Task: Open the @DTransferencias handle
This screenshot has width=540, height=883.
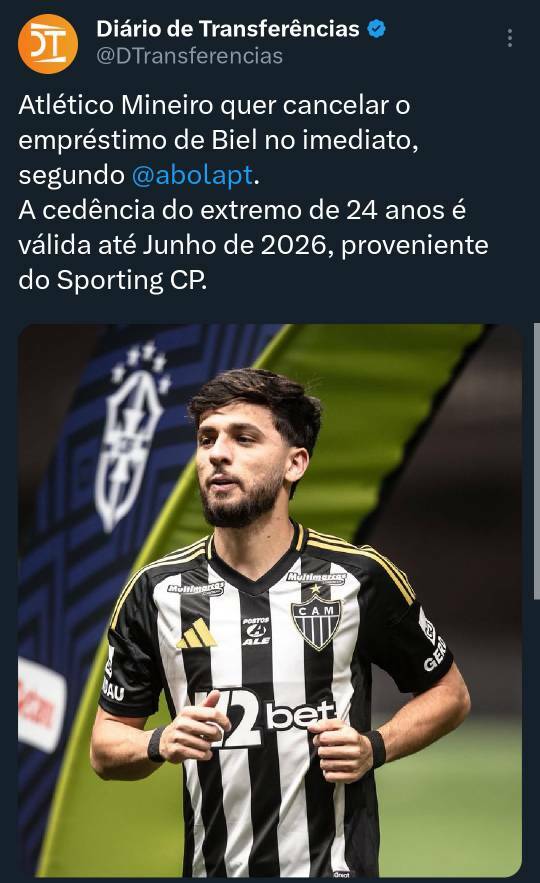Action: [x=190, y=56]
